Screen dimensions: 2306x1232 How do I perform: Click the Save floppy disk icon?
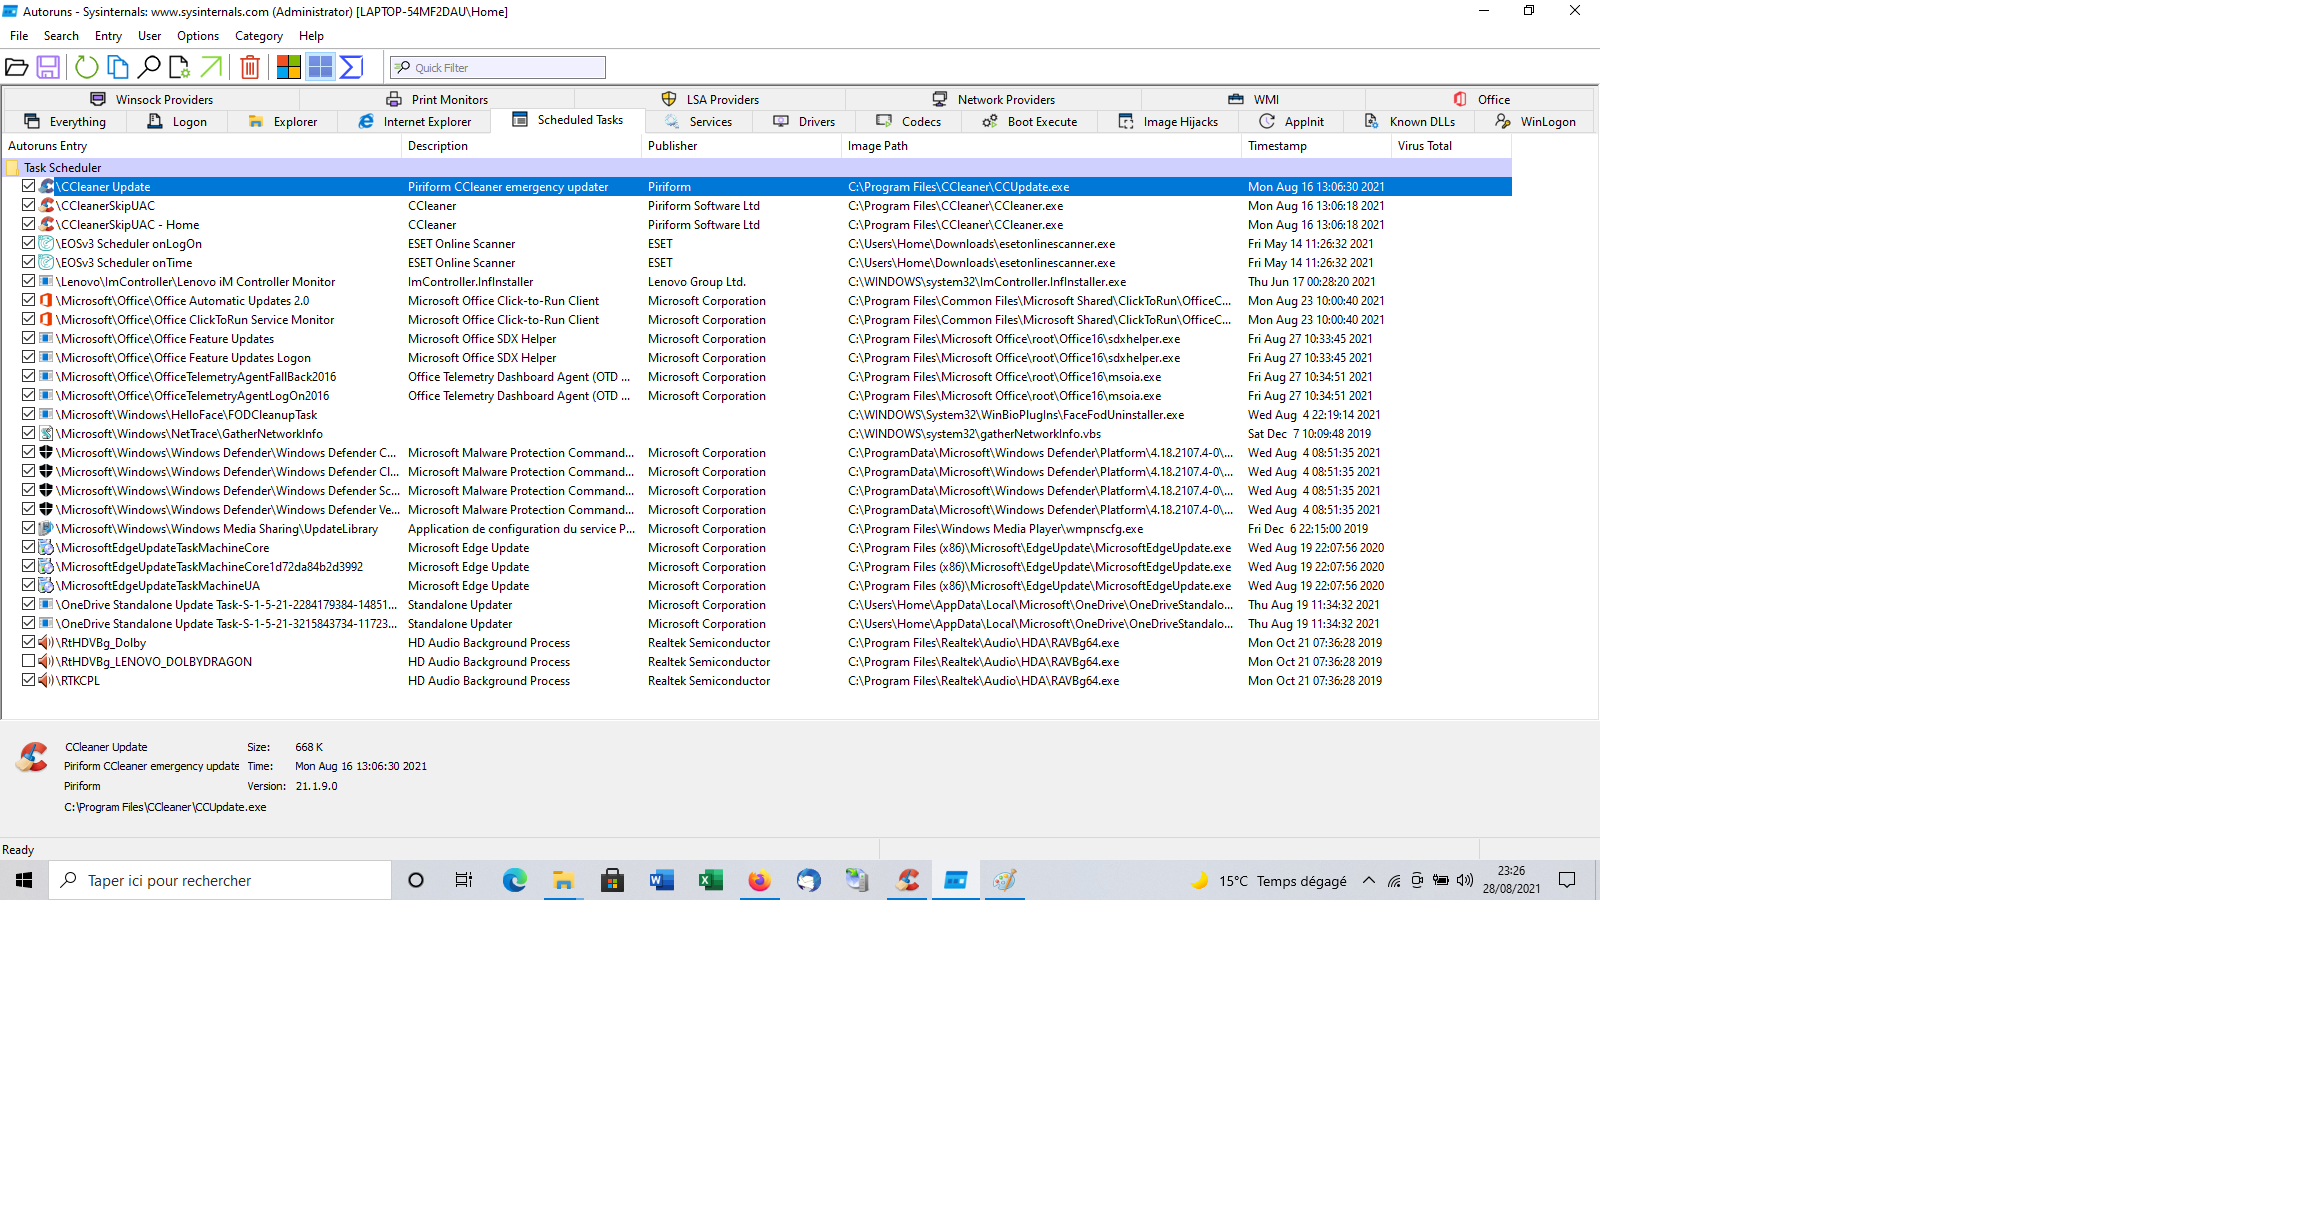(48, 67)
